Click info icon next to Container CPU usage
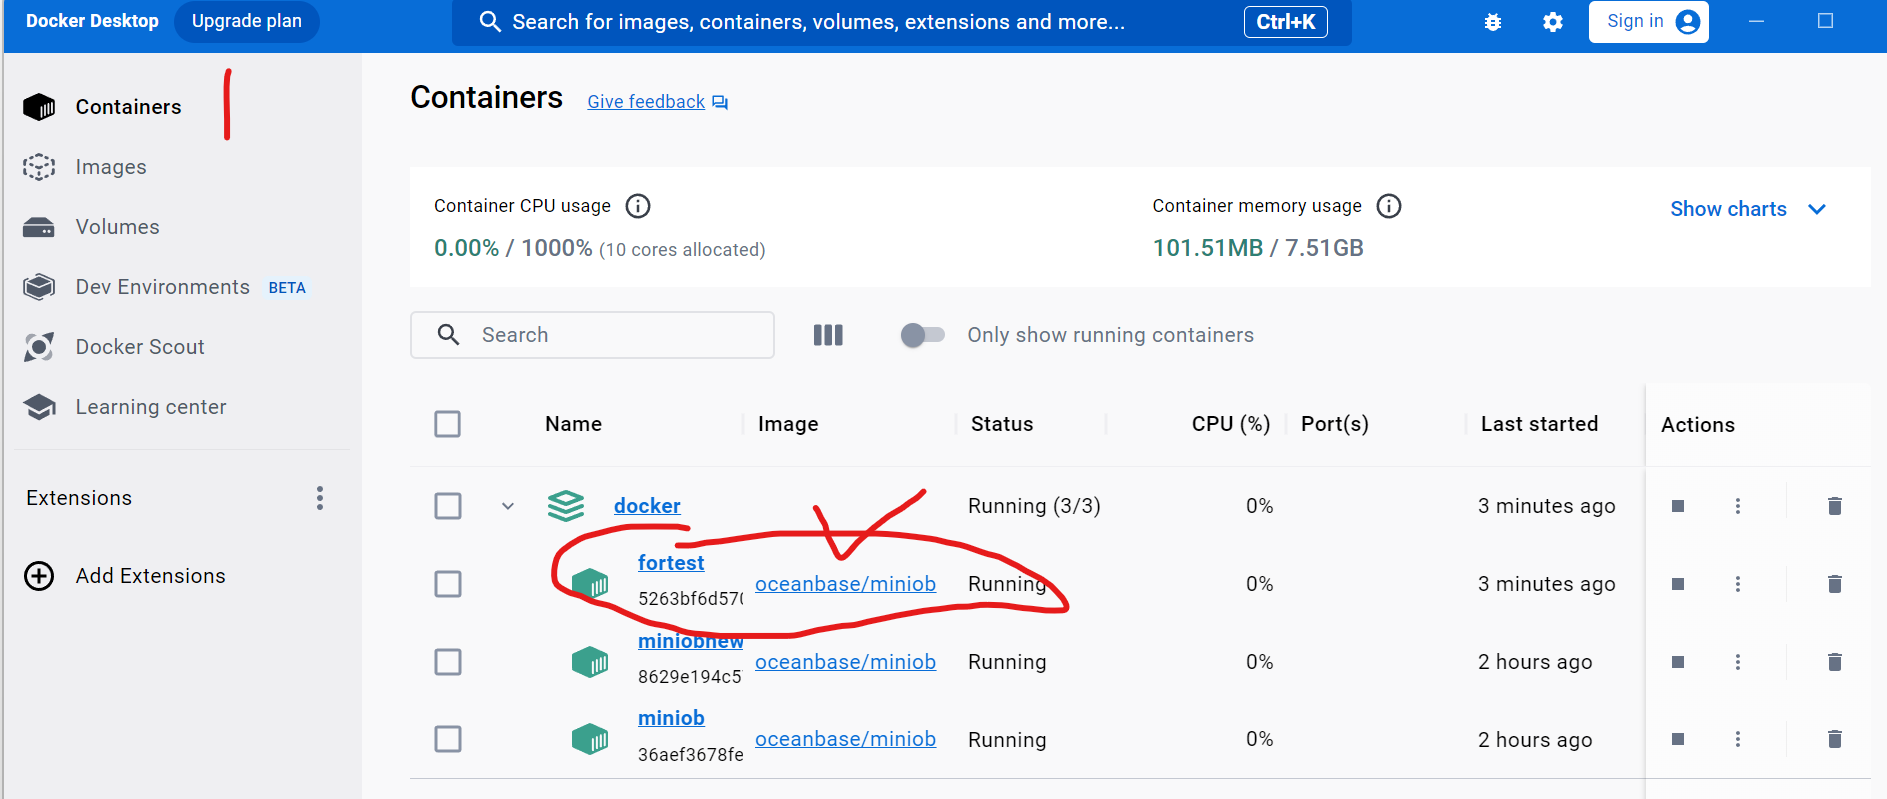 pyautogui.click(x=638, y=206)
